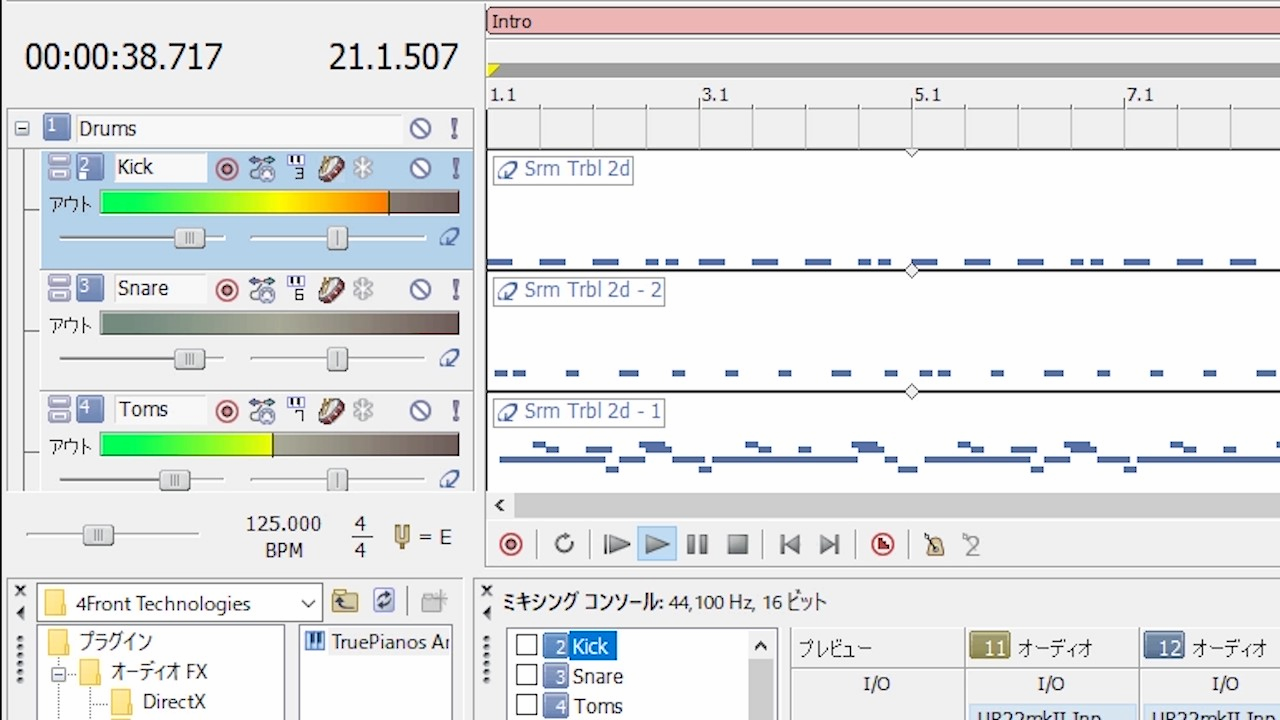
Task: Arm recording on the Kick track
Action: 227,168
